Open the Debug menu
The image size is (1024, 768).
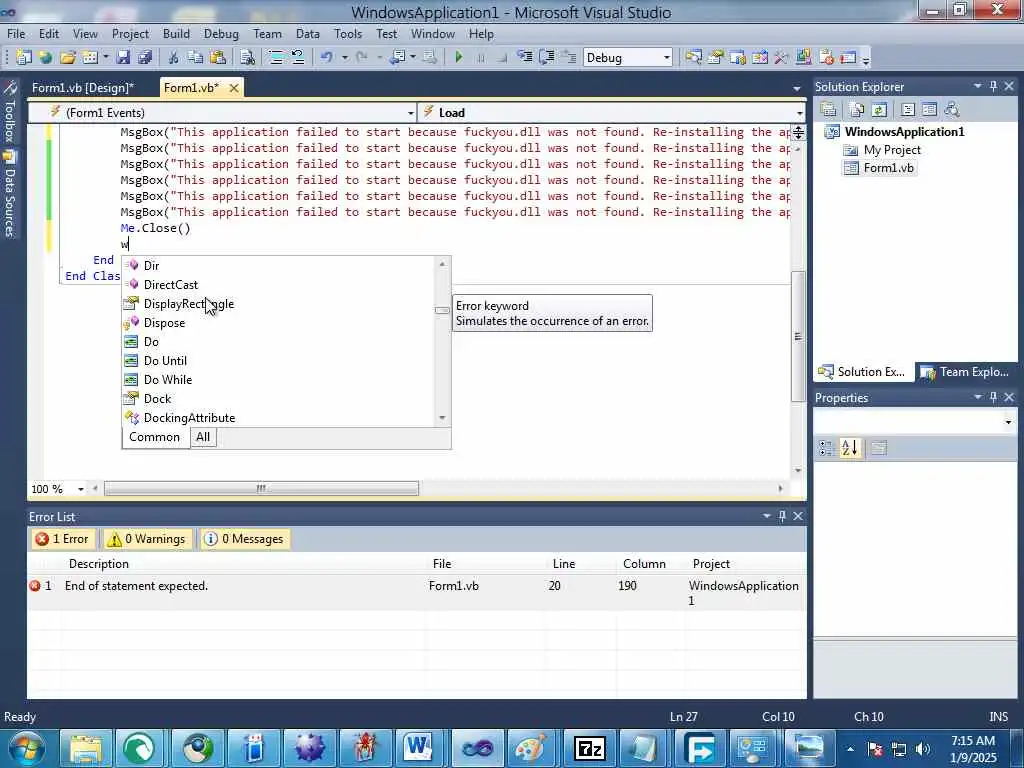[x=221, y=34]
